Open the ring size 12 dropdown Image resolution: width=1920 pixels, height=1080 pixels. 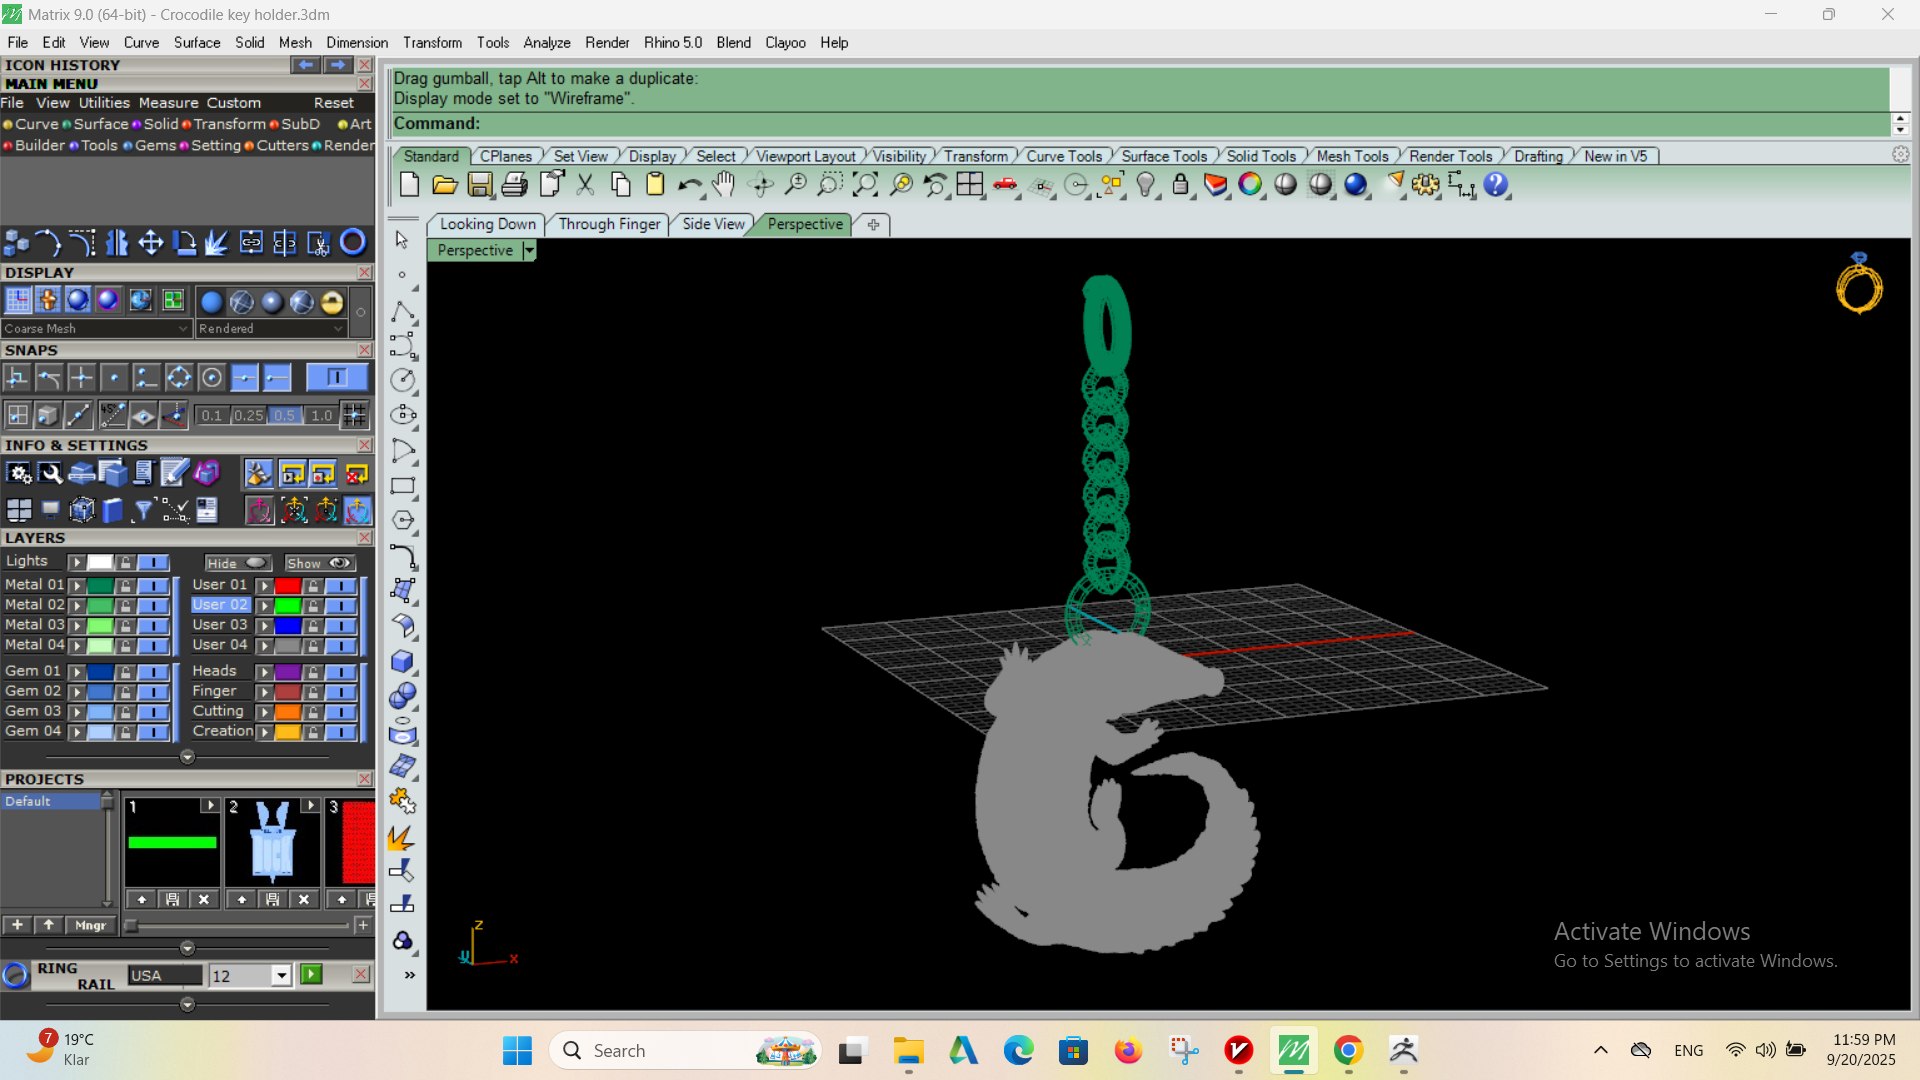click(281, 976)
